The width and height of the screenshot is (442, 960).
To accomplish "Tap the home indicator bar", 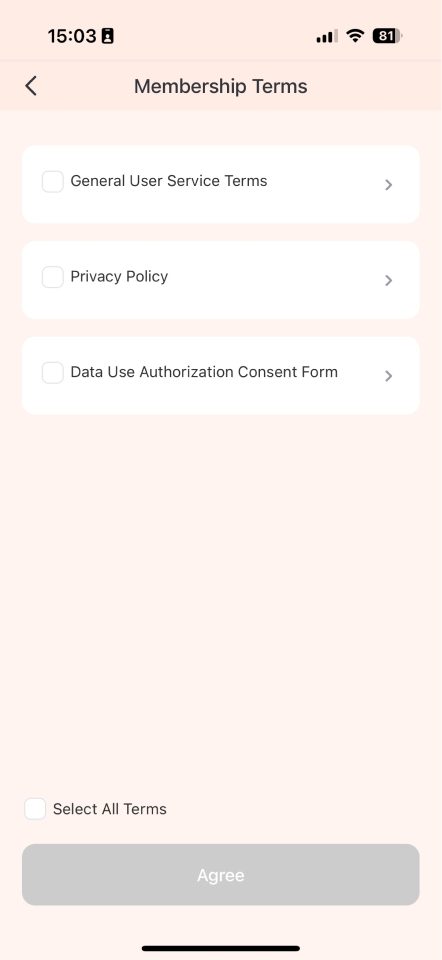I will 221,948.
